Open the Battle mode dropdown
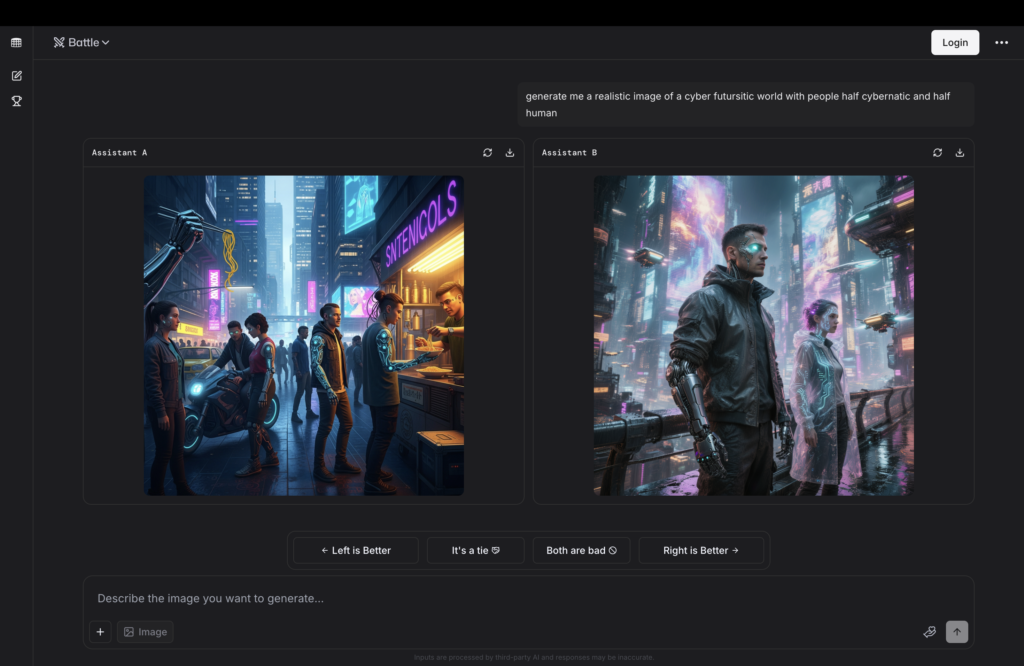 [105, 42]
